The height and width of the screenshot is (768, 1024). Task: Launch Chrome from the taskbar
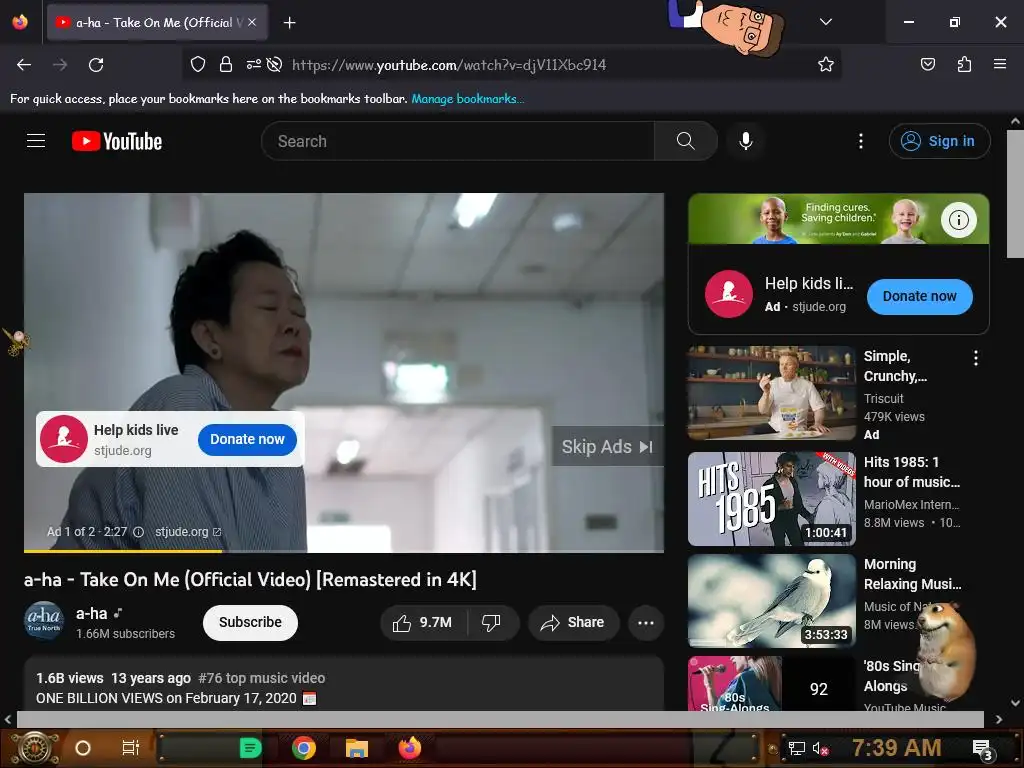pos(304,748)
